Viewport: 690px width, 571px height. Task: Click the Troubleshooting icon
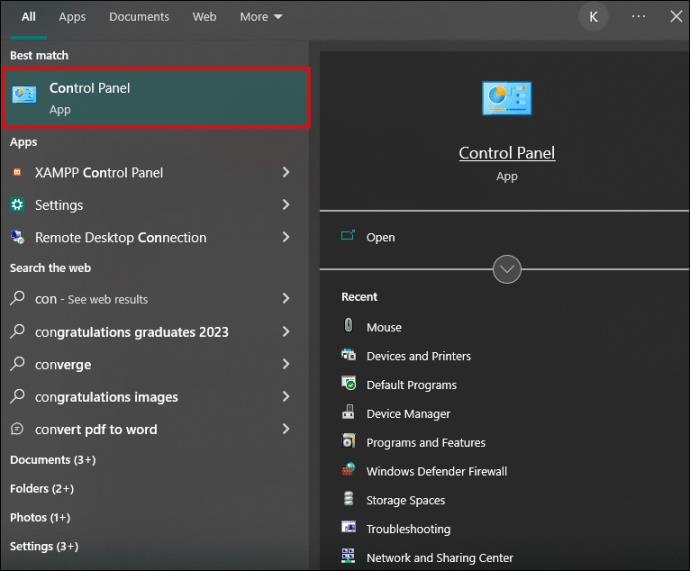point(349,527)
